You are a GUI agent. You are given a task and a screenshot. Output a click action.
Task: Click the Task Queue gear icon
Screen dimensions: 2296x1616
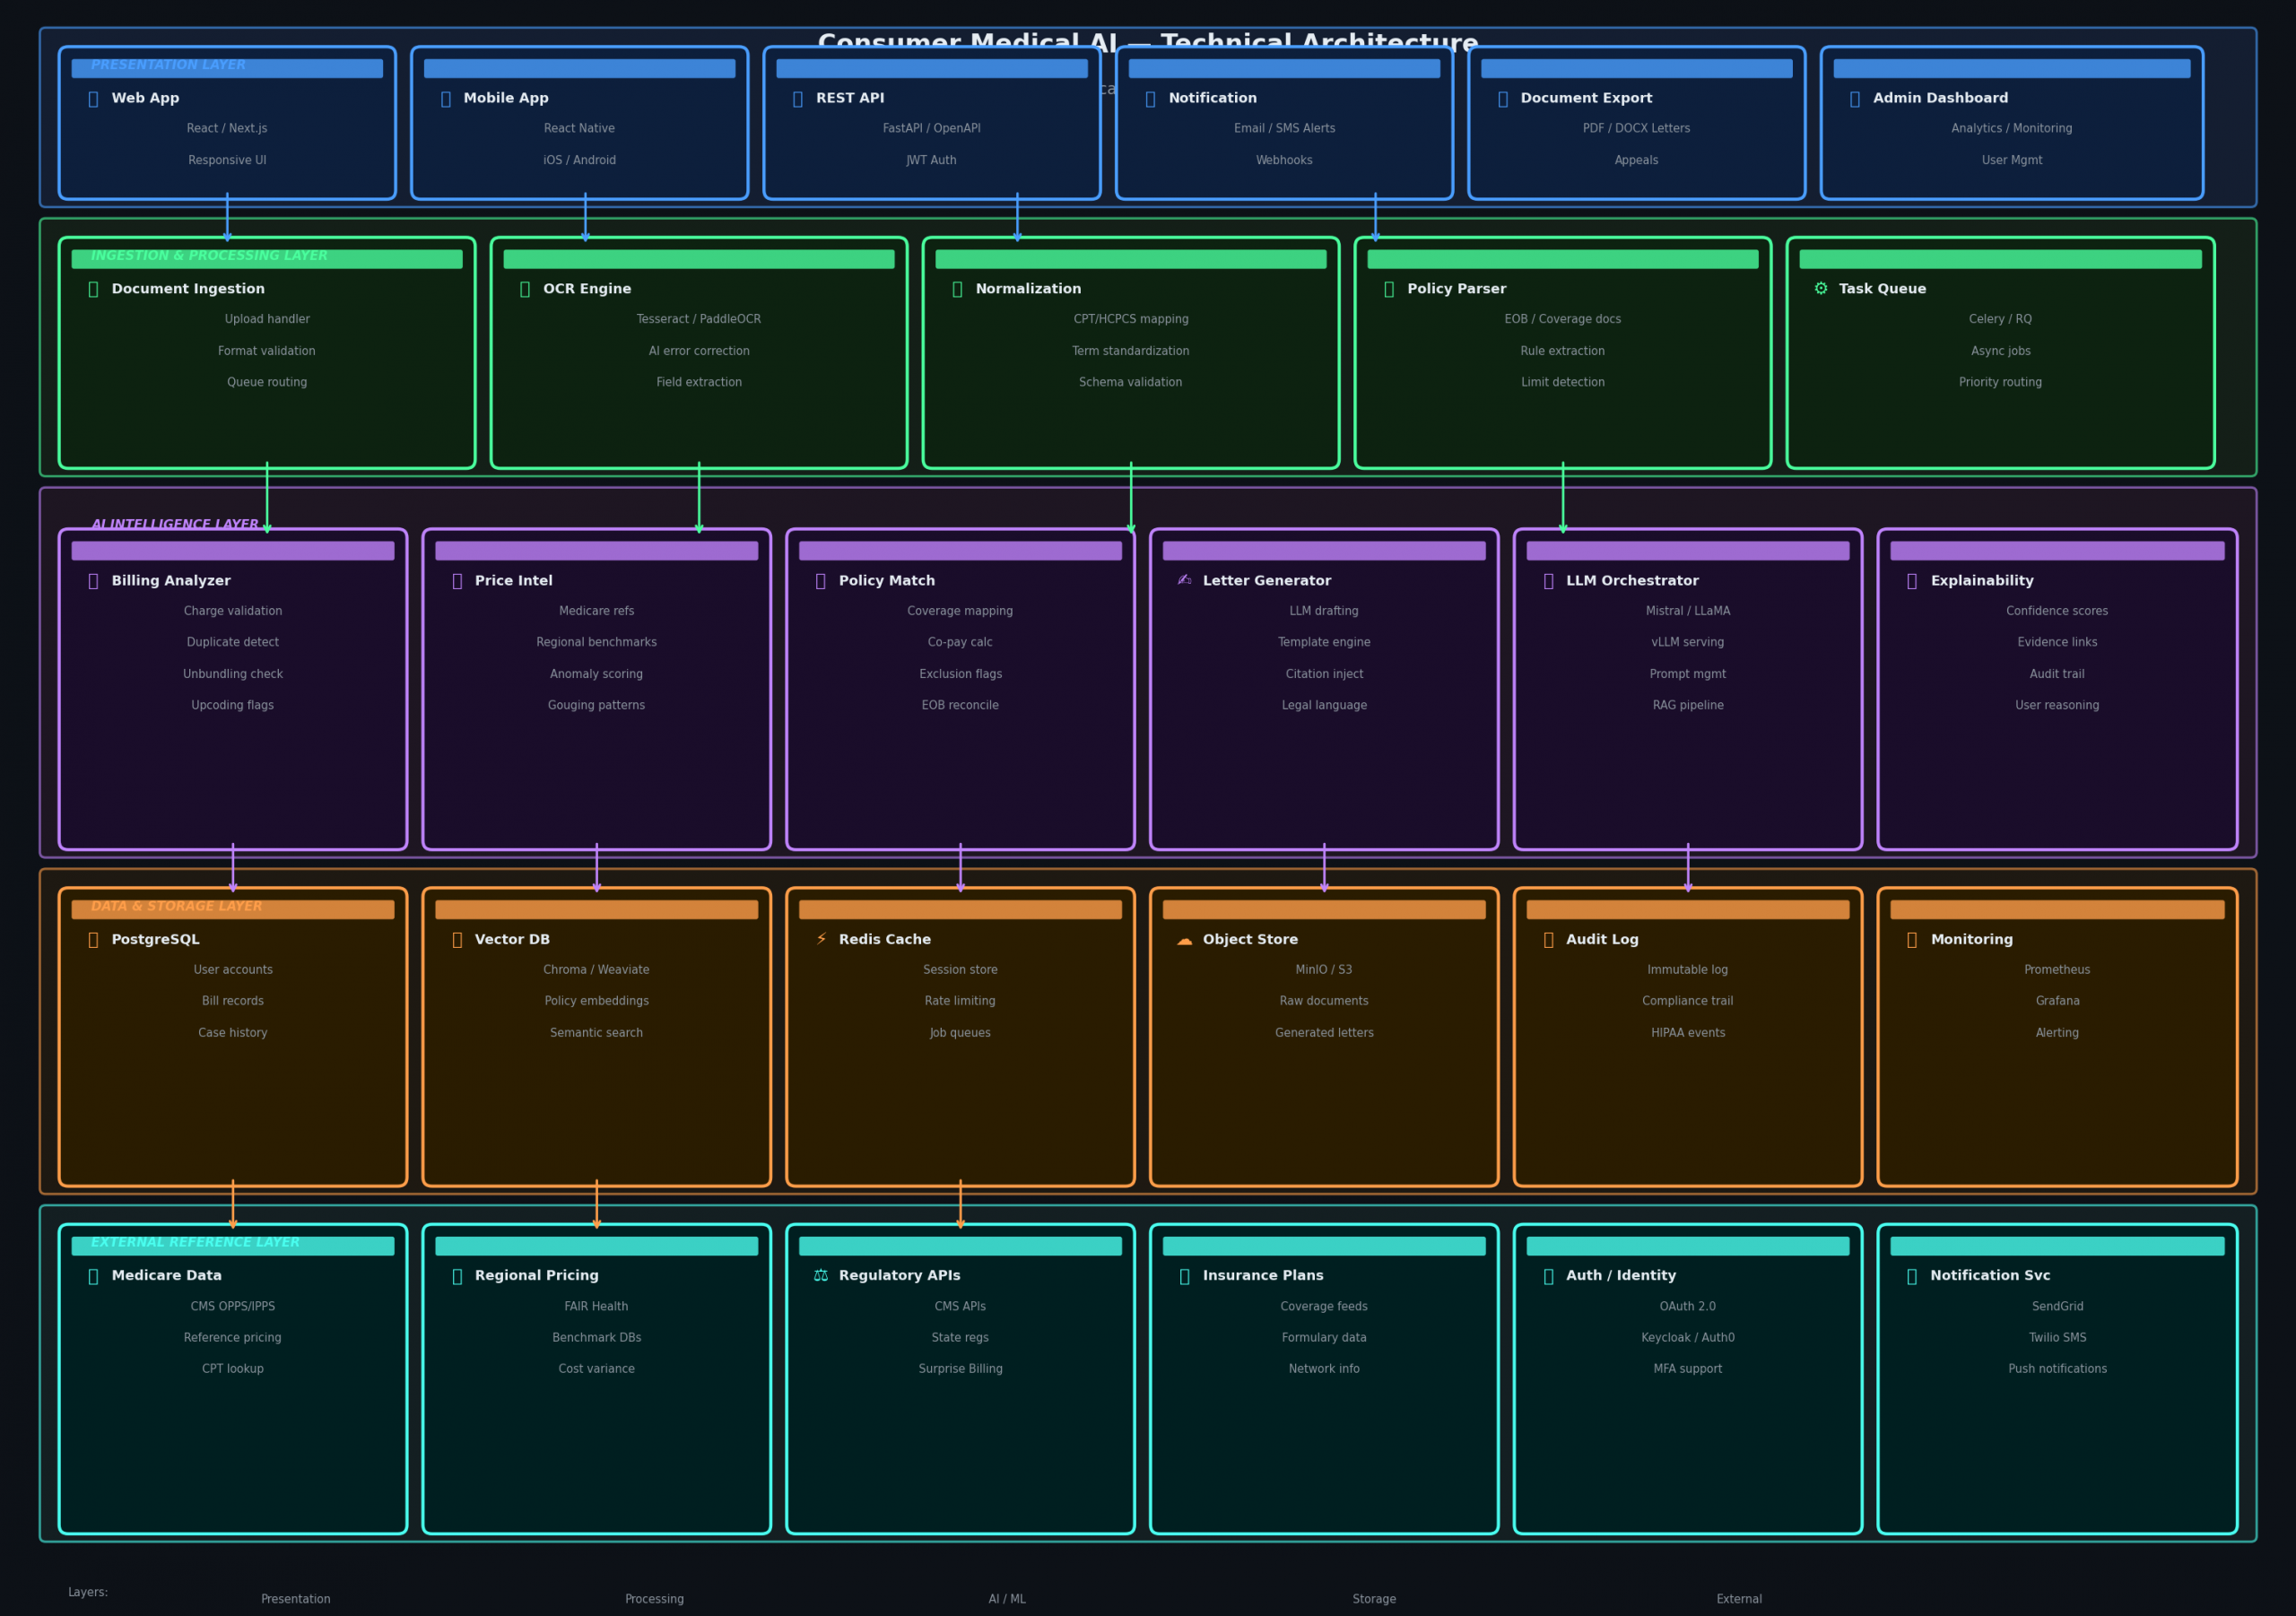pyautogui.click(x=1820, y=289)
